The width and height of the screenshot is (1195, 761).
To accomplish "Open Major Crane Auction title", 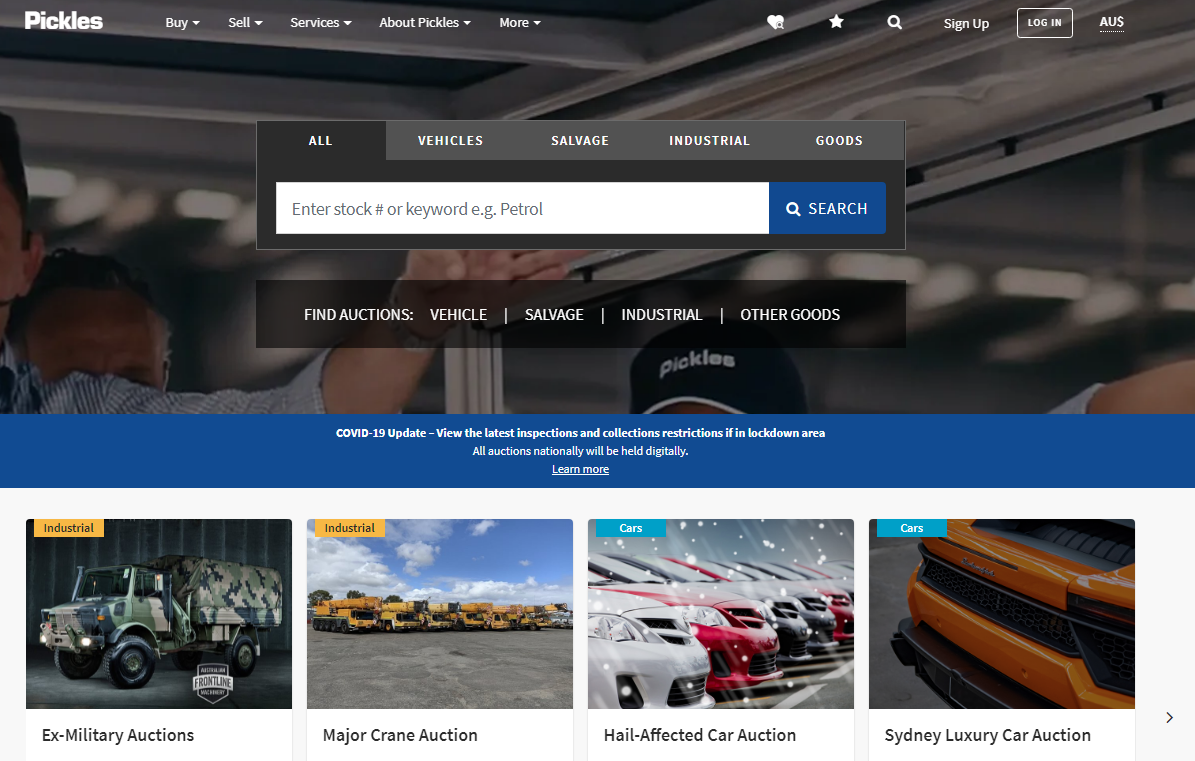I will pos(400,735).
